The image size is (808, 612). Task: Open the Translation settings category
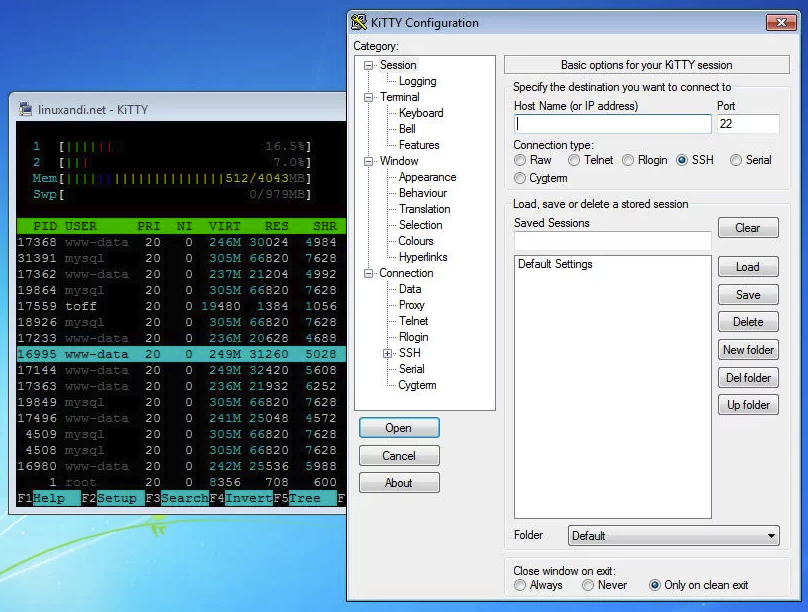tap(424, 209)
